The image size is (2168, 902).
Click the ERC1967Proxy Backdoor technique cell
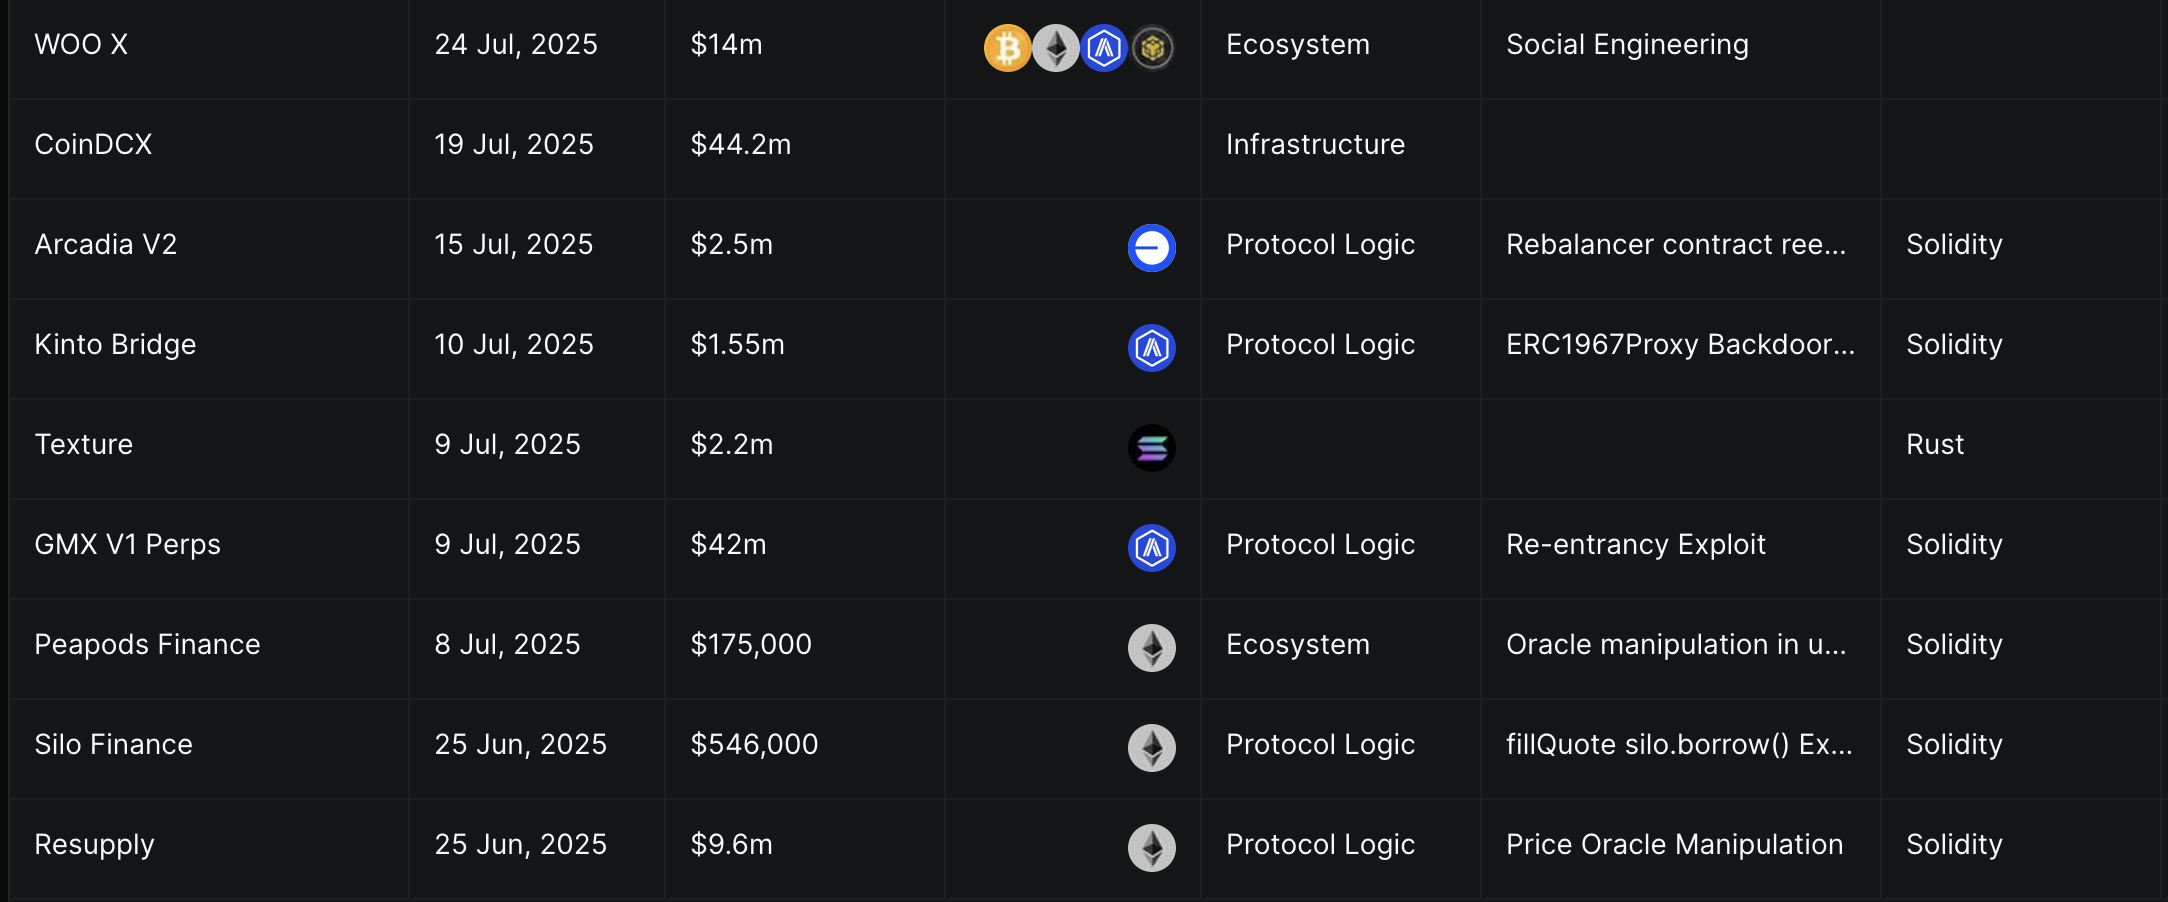tap(1680, 345)
